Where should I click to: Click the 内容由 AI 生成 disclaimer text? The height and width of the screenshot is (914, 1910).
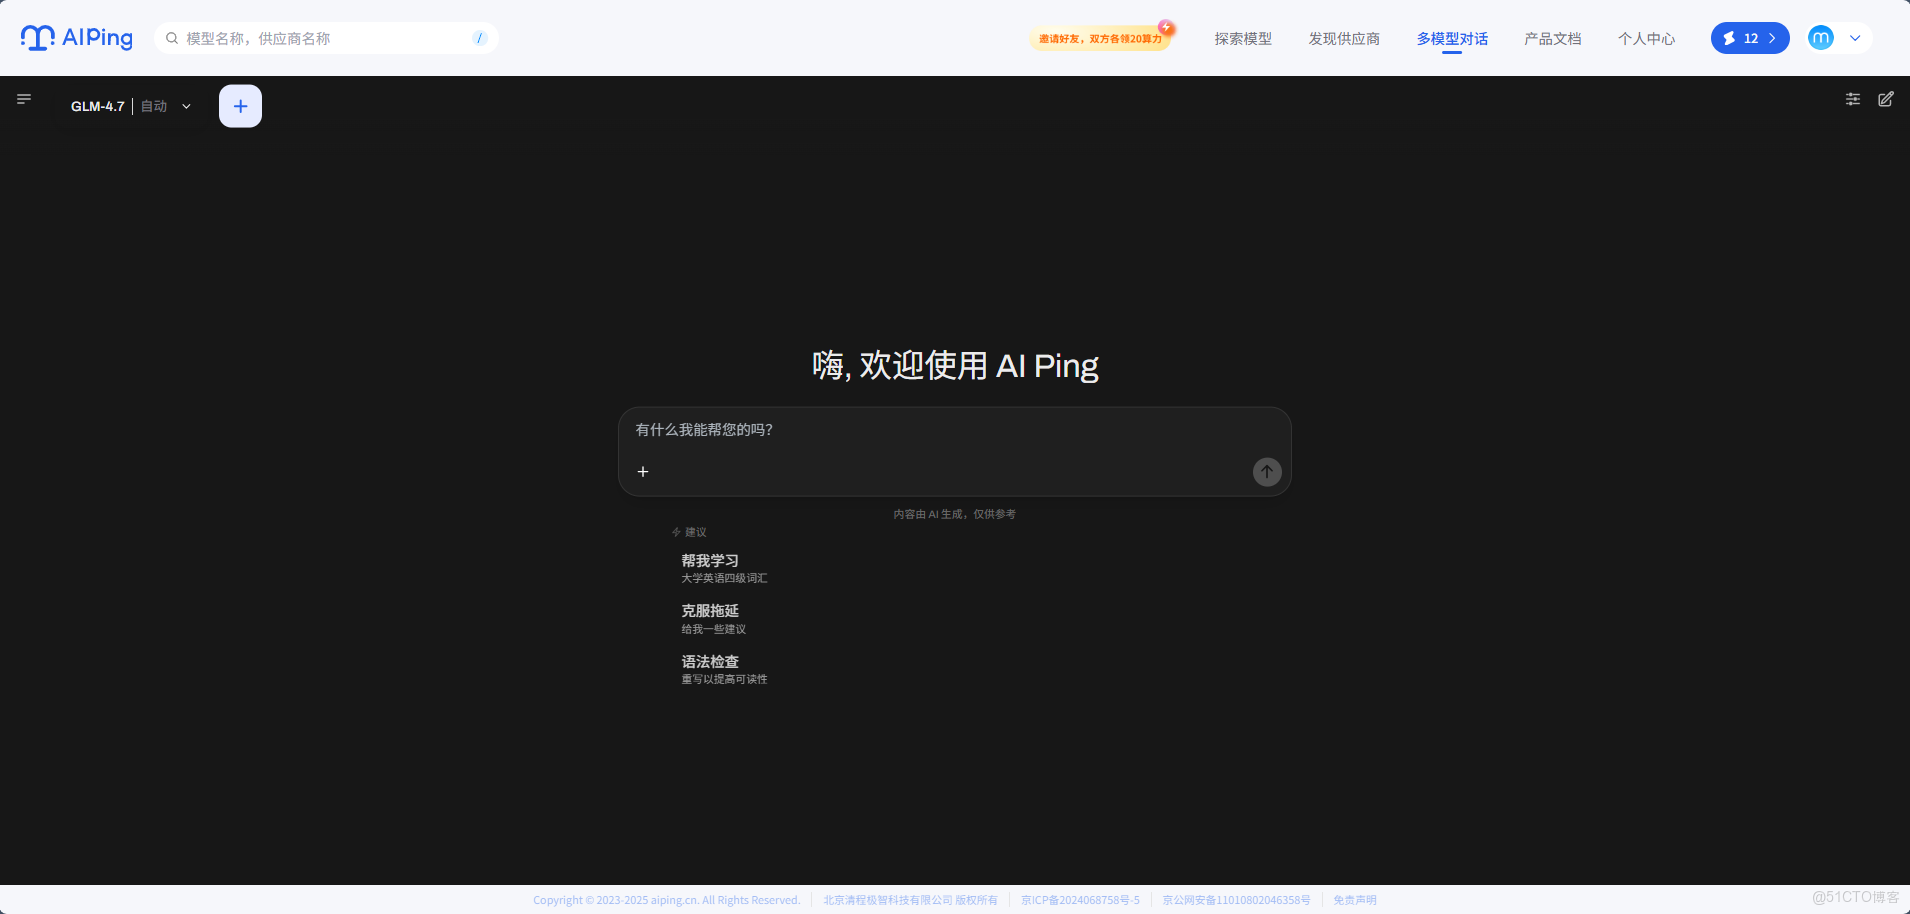click(954, 514)
